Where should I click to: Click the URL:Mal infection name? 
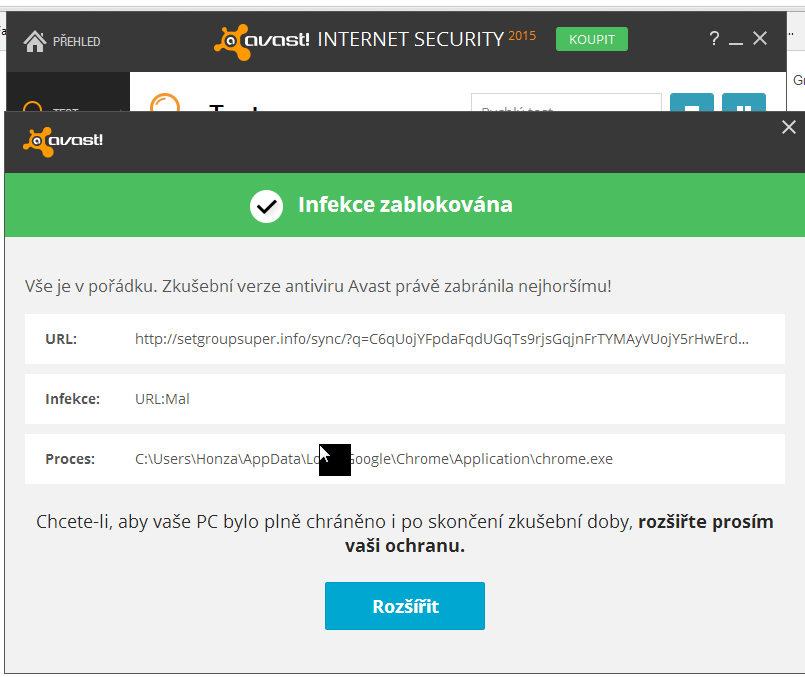pos(162,399)
